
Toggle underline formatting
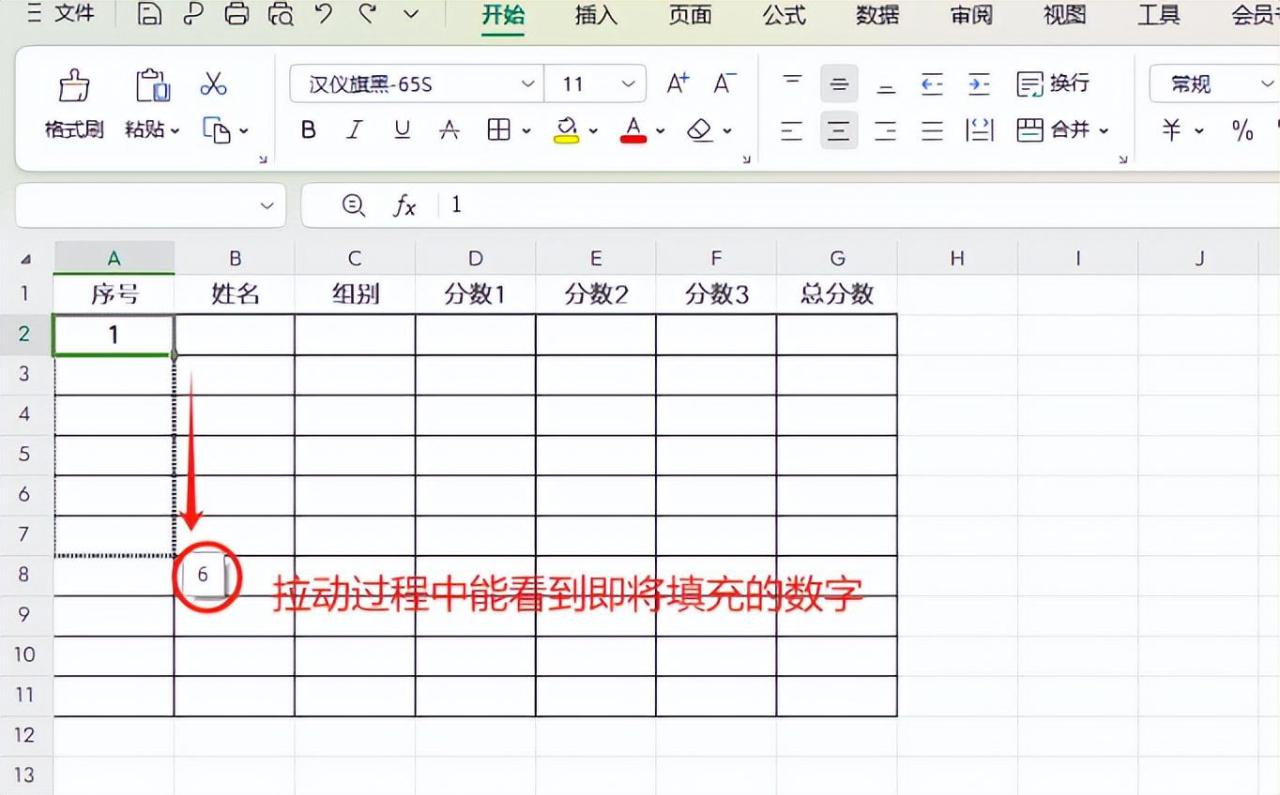(x=402, y=130)
